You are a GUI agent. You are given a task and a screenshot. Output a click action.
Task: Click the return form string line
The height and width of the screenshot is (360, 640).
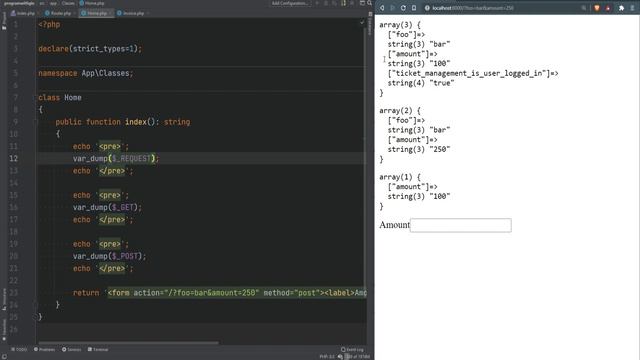tap(220, 293)
